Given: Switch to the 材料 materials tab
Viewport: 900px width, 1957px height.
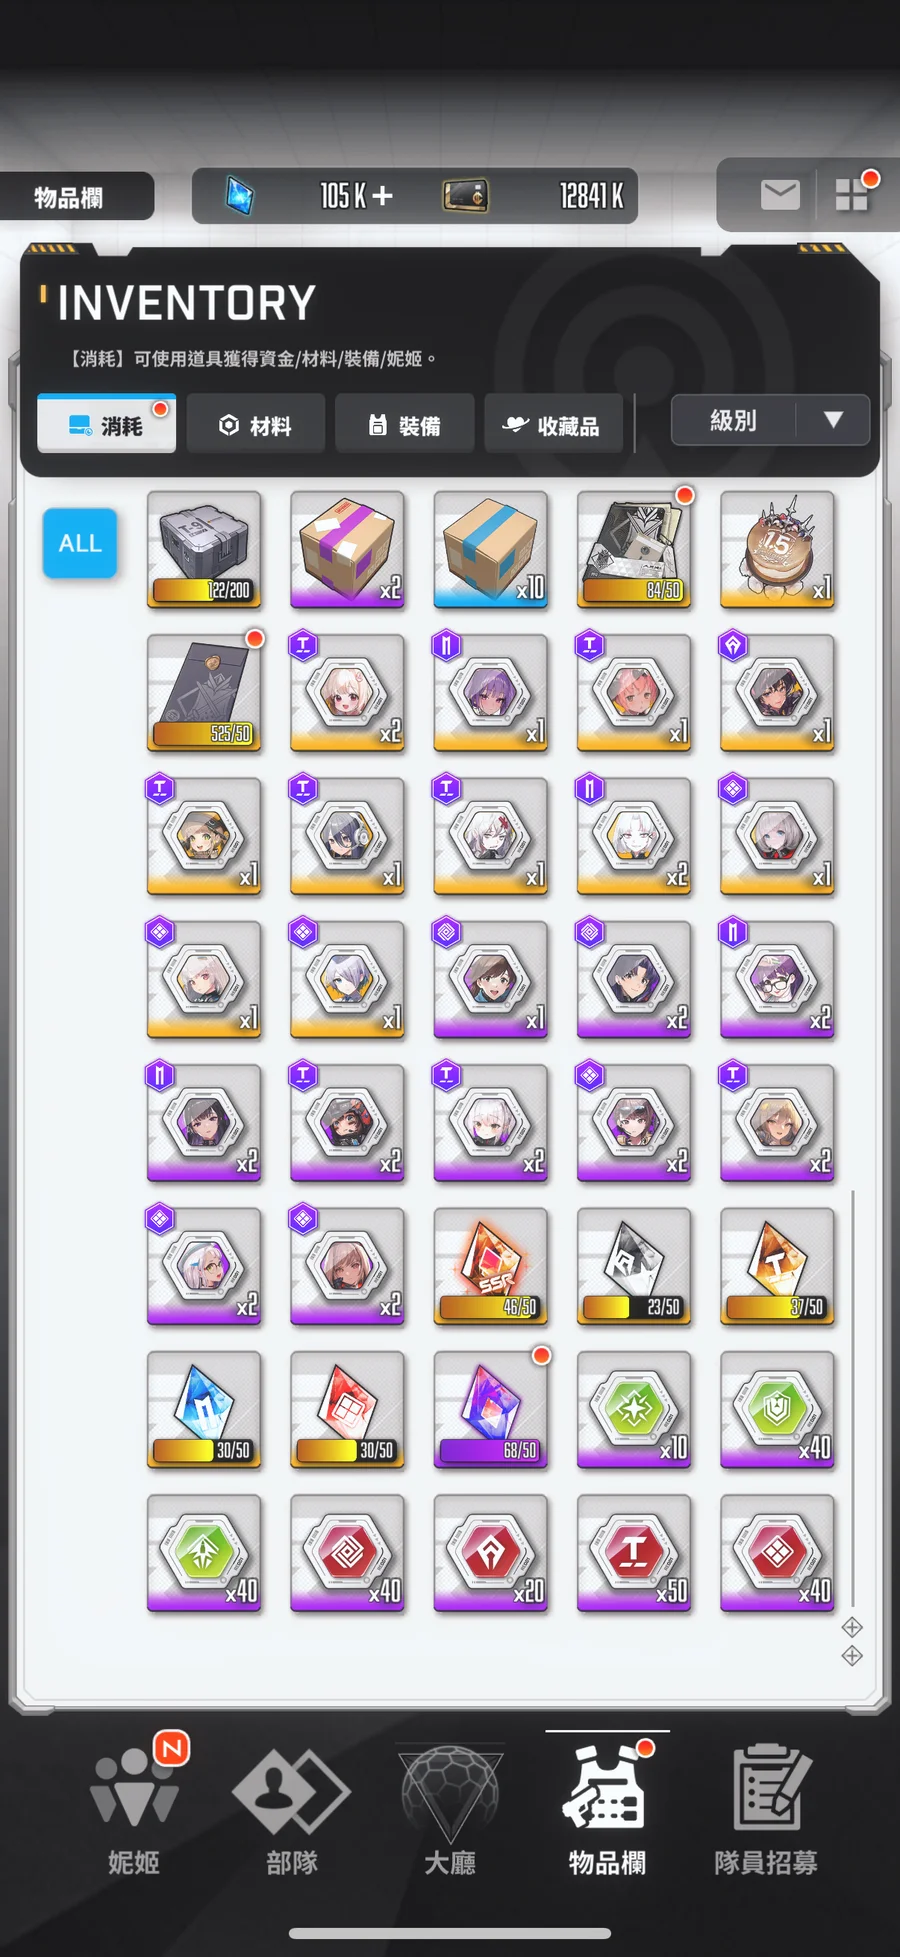Looking at the screenshot, I should coord(256,425).
